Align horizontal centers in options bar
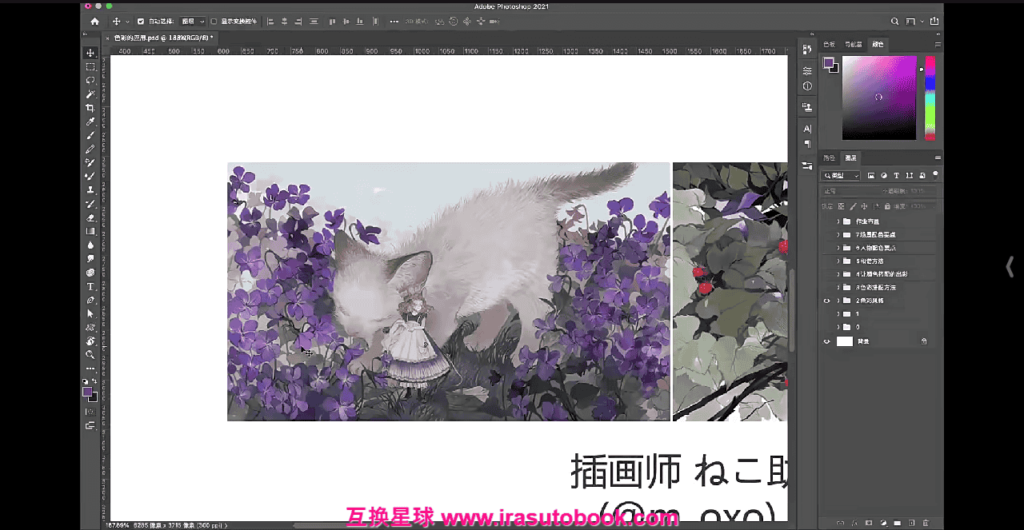Viewport: 1024px width, 530px height. (x=285, y=22)
